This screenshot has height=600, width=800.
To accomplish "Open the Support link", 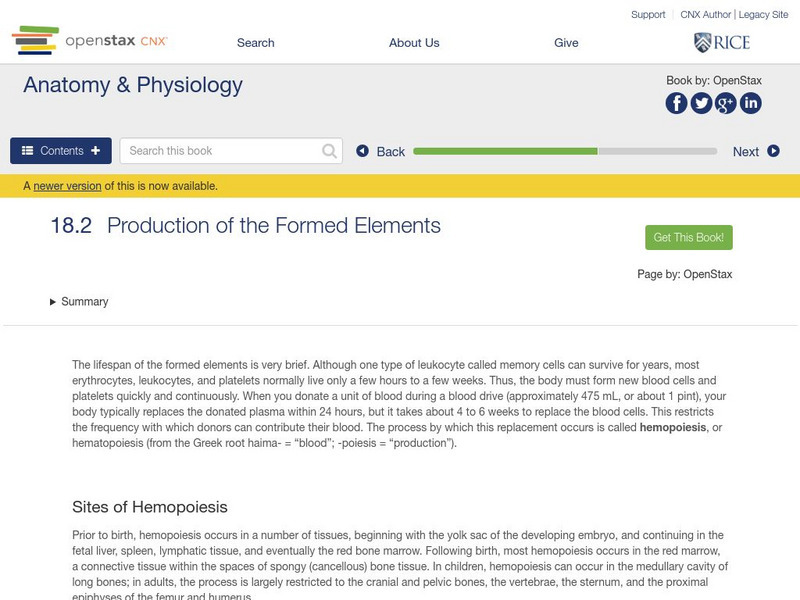I will (x=648, y=15).
